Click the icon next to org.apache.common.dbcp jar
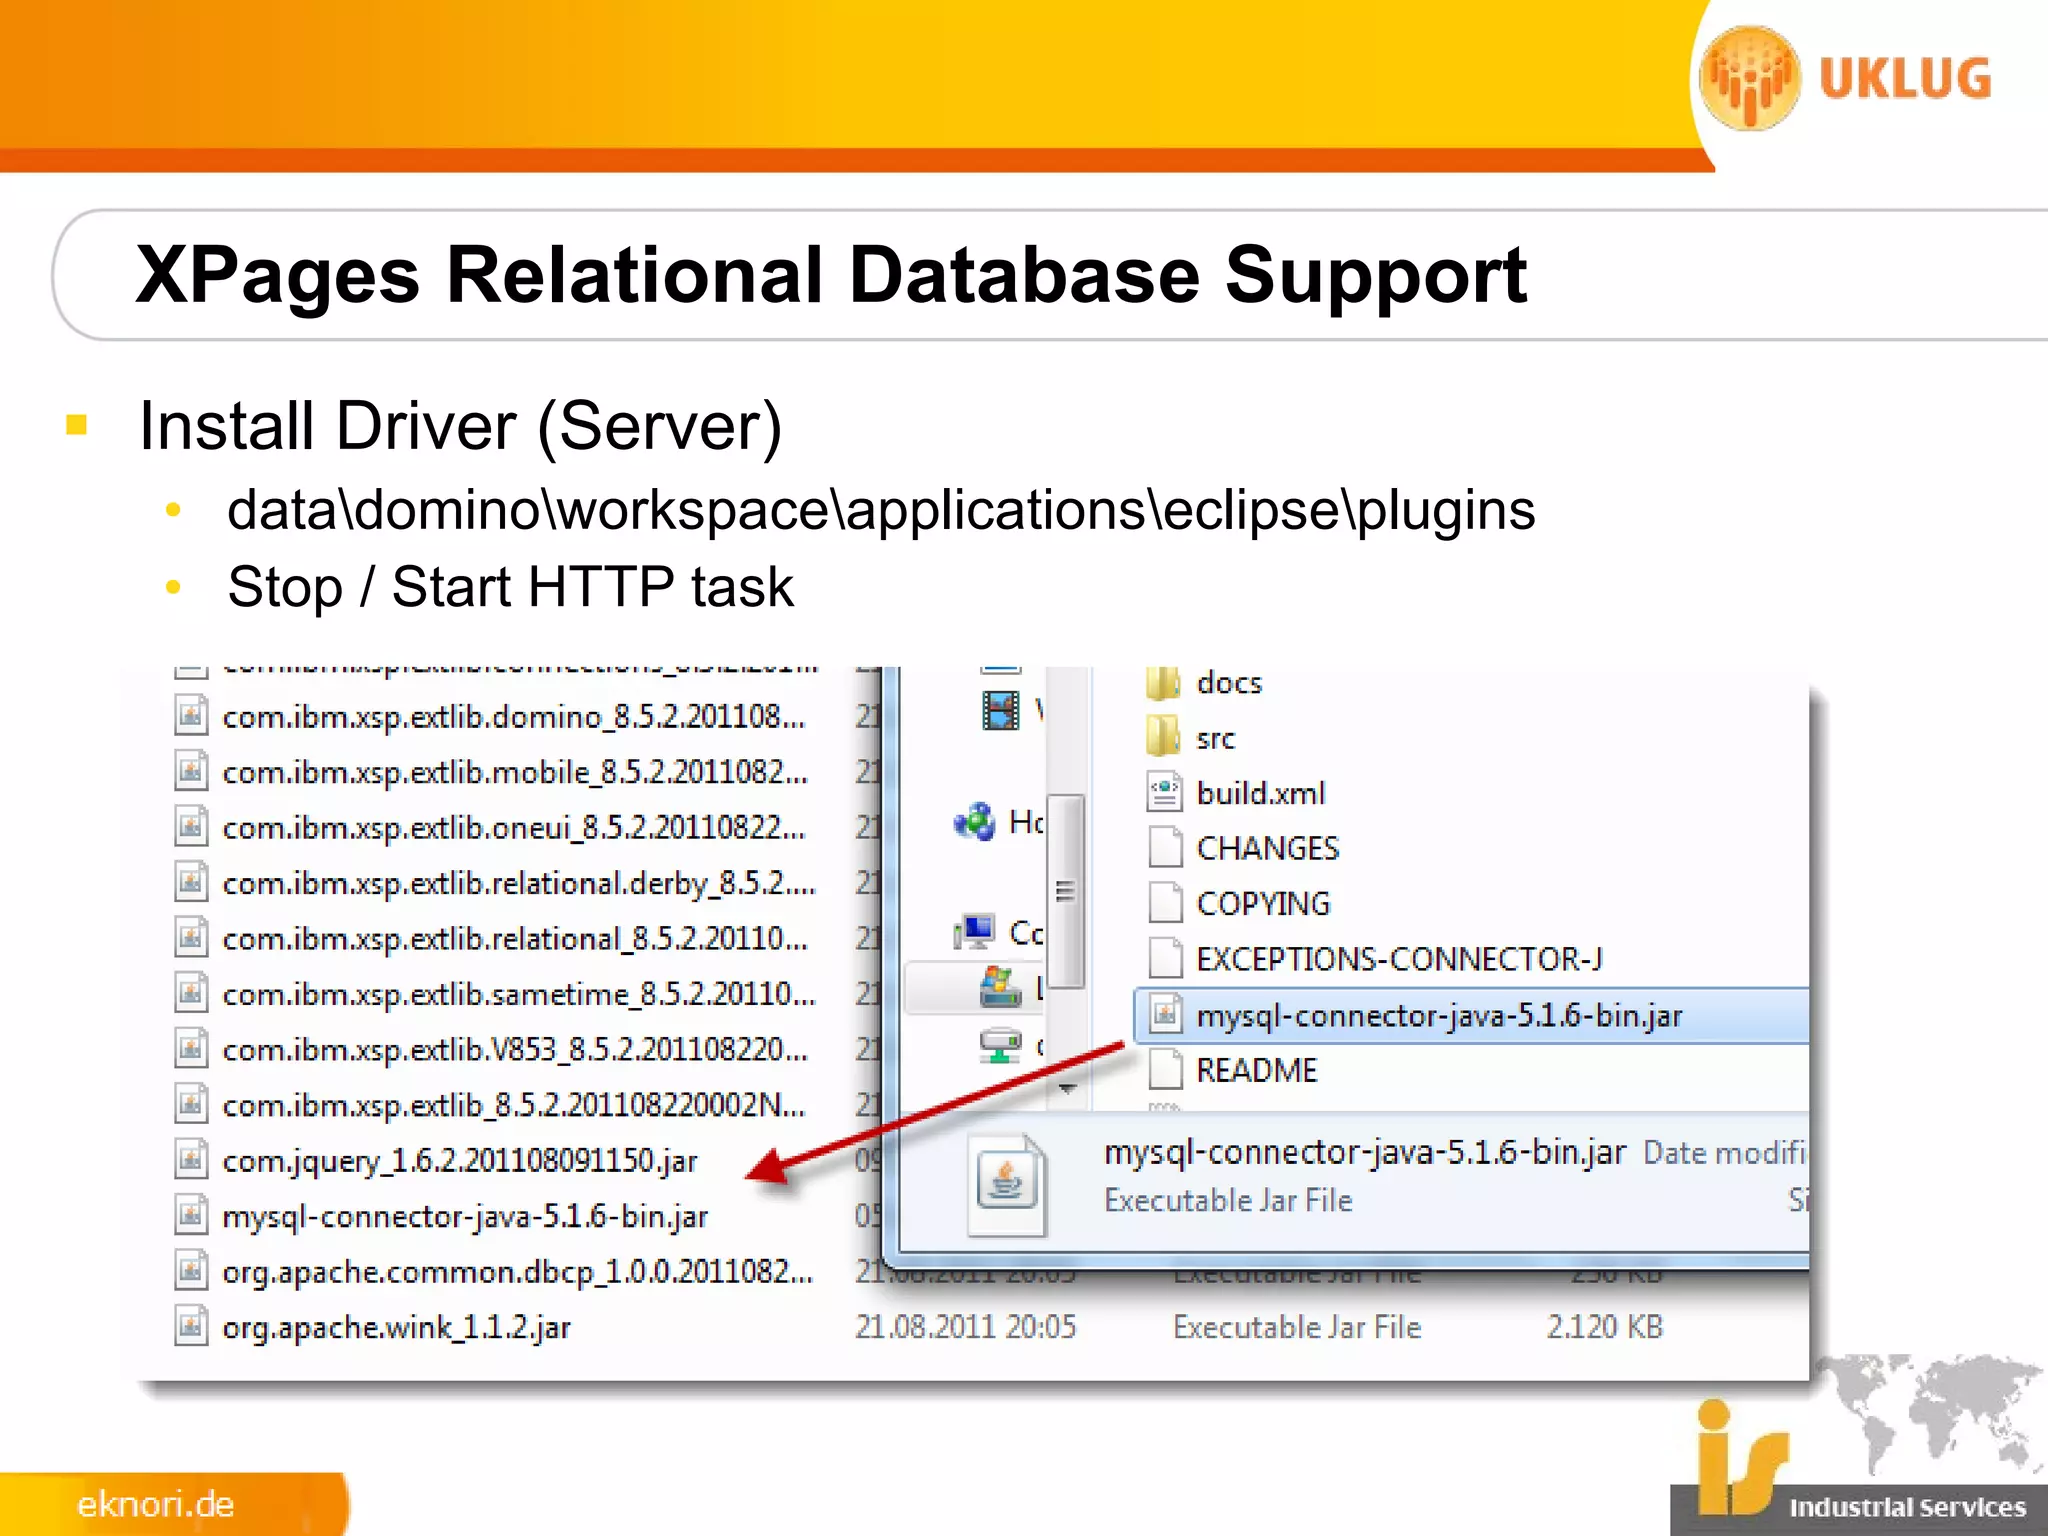 (191, 1271)
